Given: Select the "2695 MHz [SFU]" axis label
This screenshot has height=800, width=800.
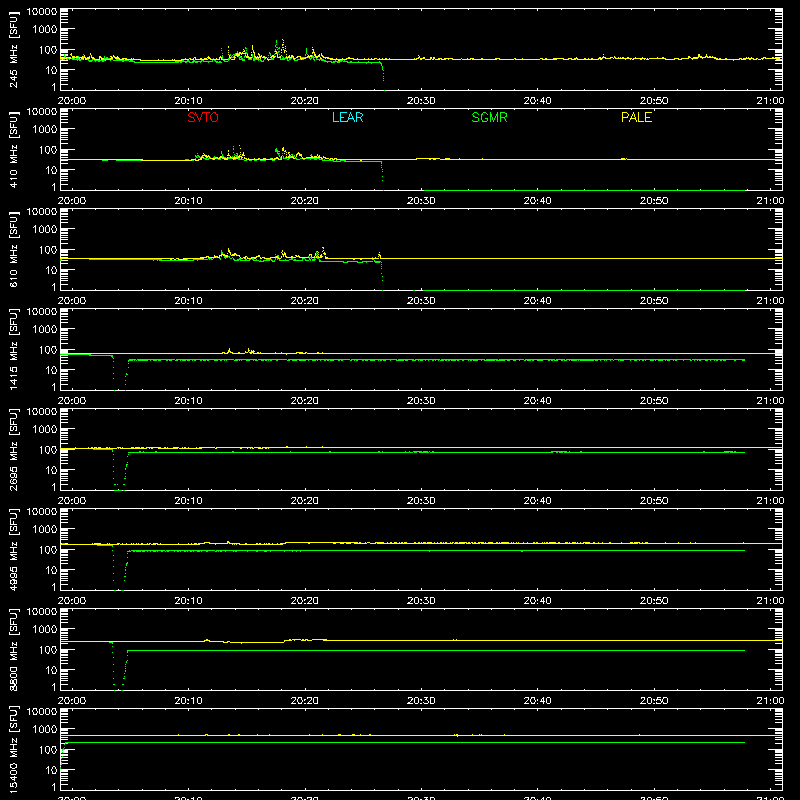Looking at the screenshot, I should [x=14, y=449].
